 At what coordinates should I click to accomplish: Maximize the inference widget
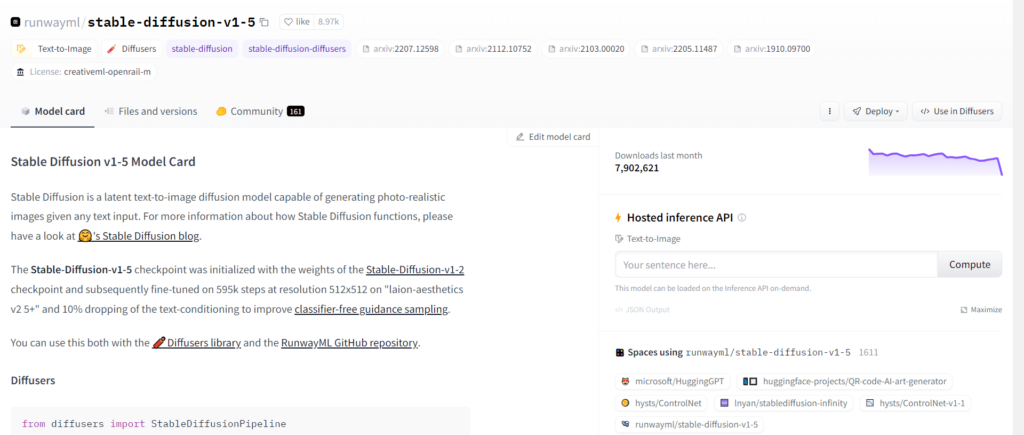pyautogui.click(x=981, y=310)
